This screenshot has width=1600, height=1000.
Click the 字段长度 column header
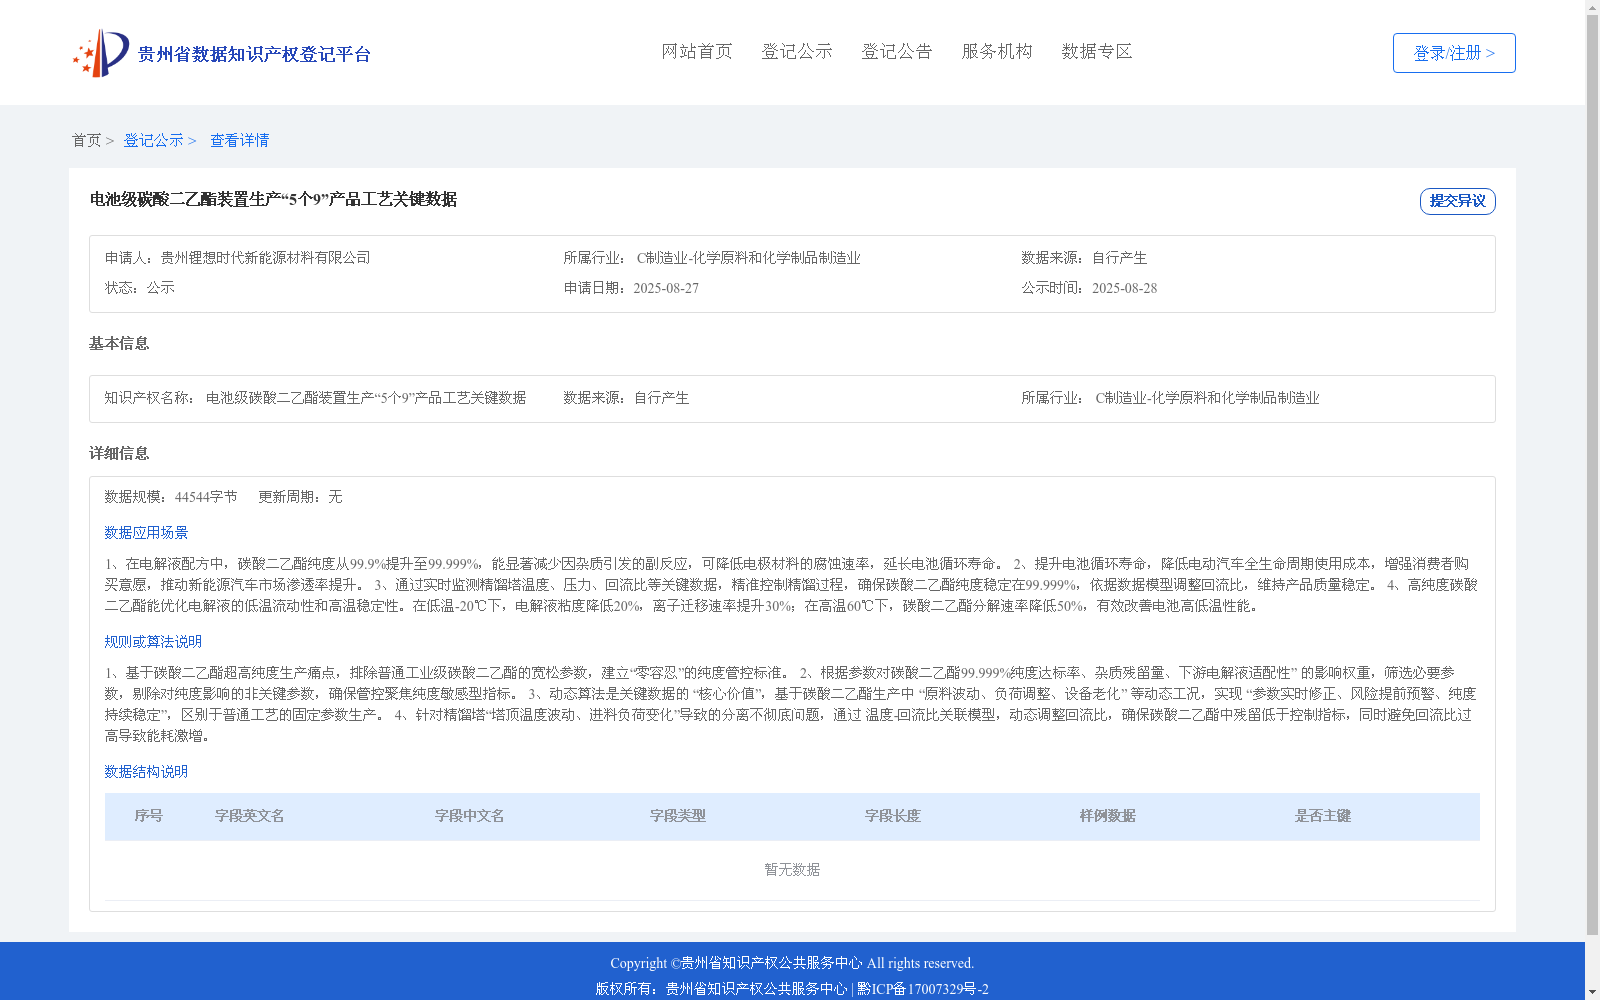pyautogui.click(x=892, y=816)
